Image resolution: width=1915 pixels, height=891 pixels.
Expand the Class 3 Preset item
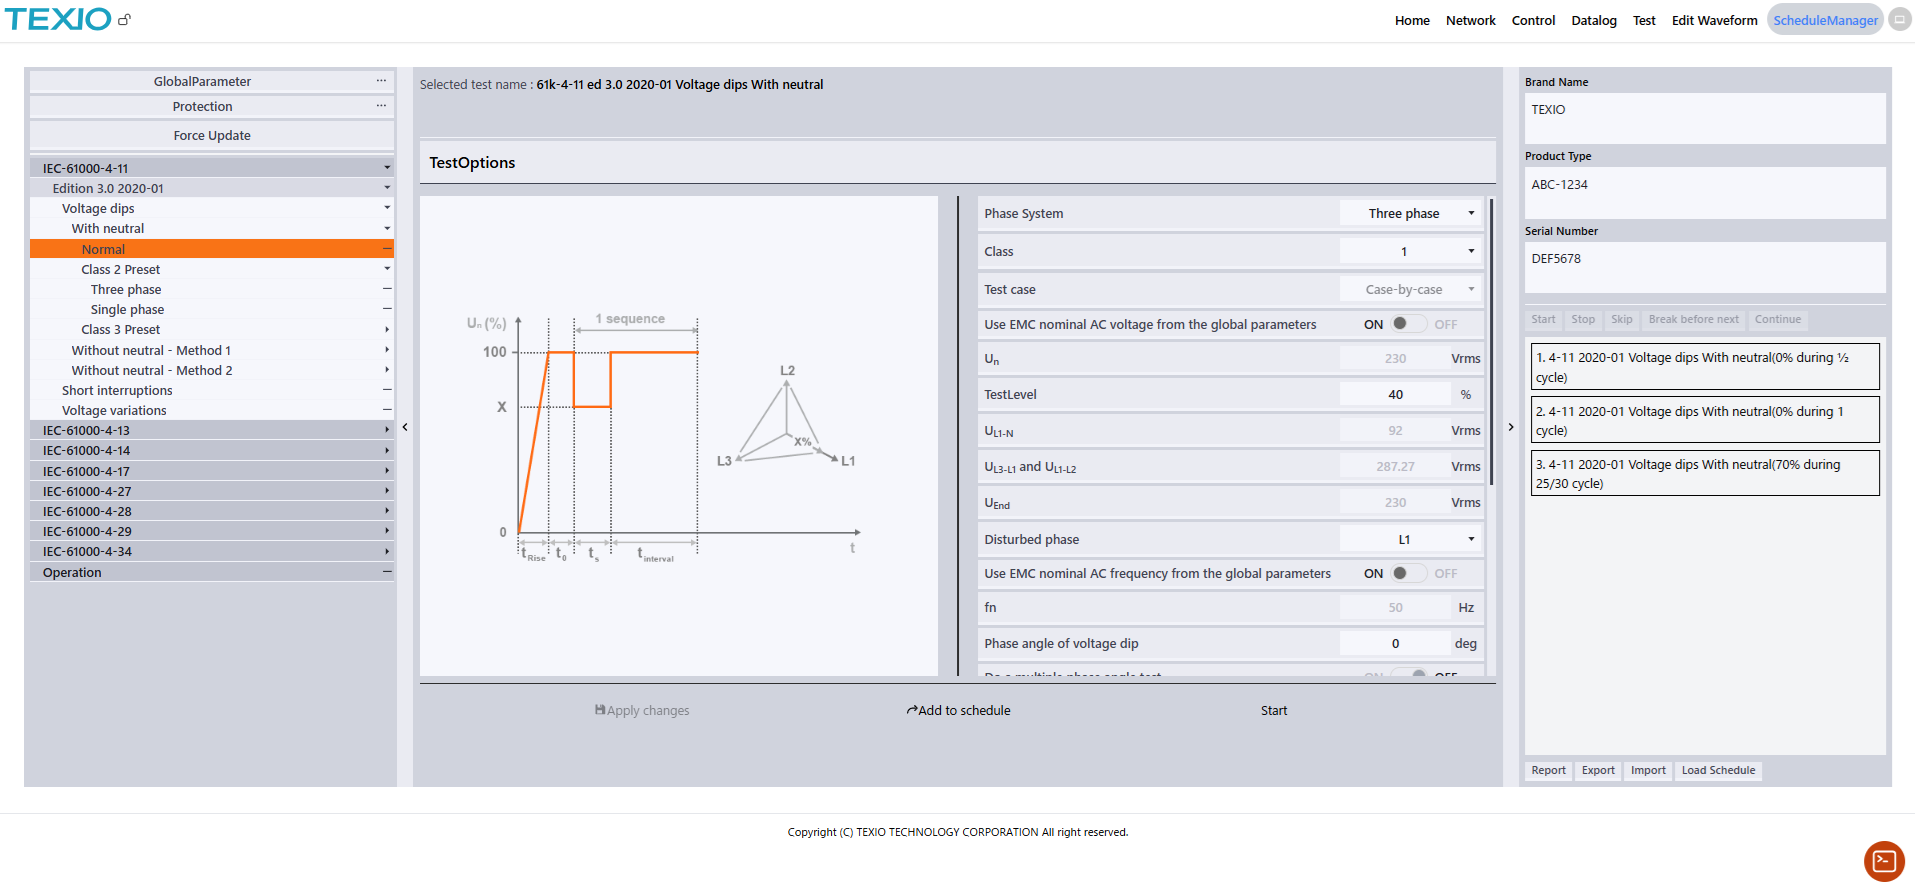386,329
